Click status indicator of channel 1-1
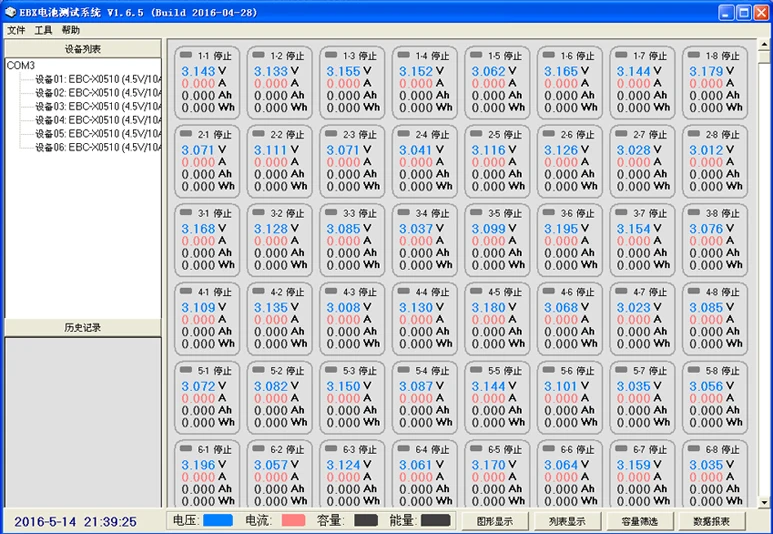The image size is (773, 534). pos(186,55)
